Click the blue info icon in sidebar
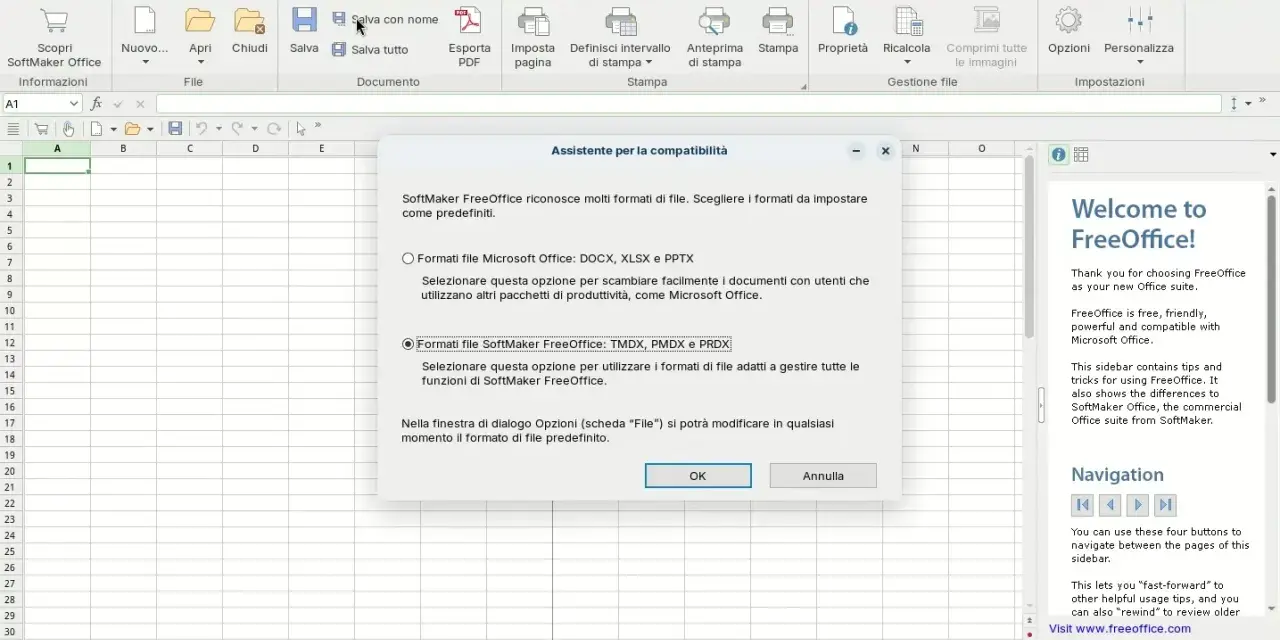This screenshot has height=640, width=1280. pos(1058,154)
